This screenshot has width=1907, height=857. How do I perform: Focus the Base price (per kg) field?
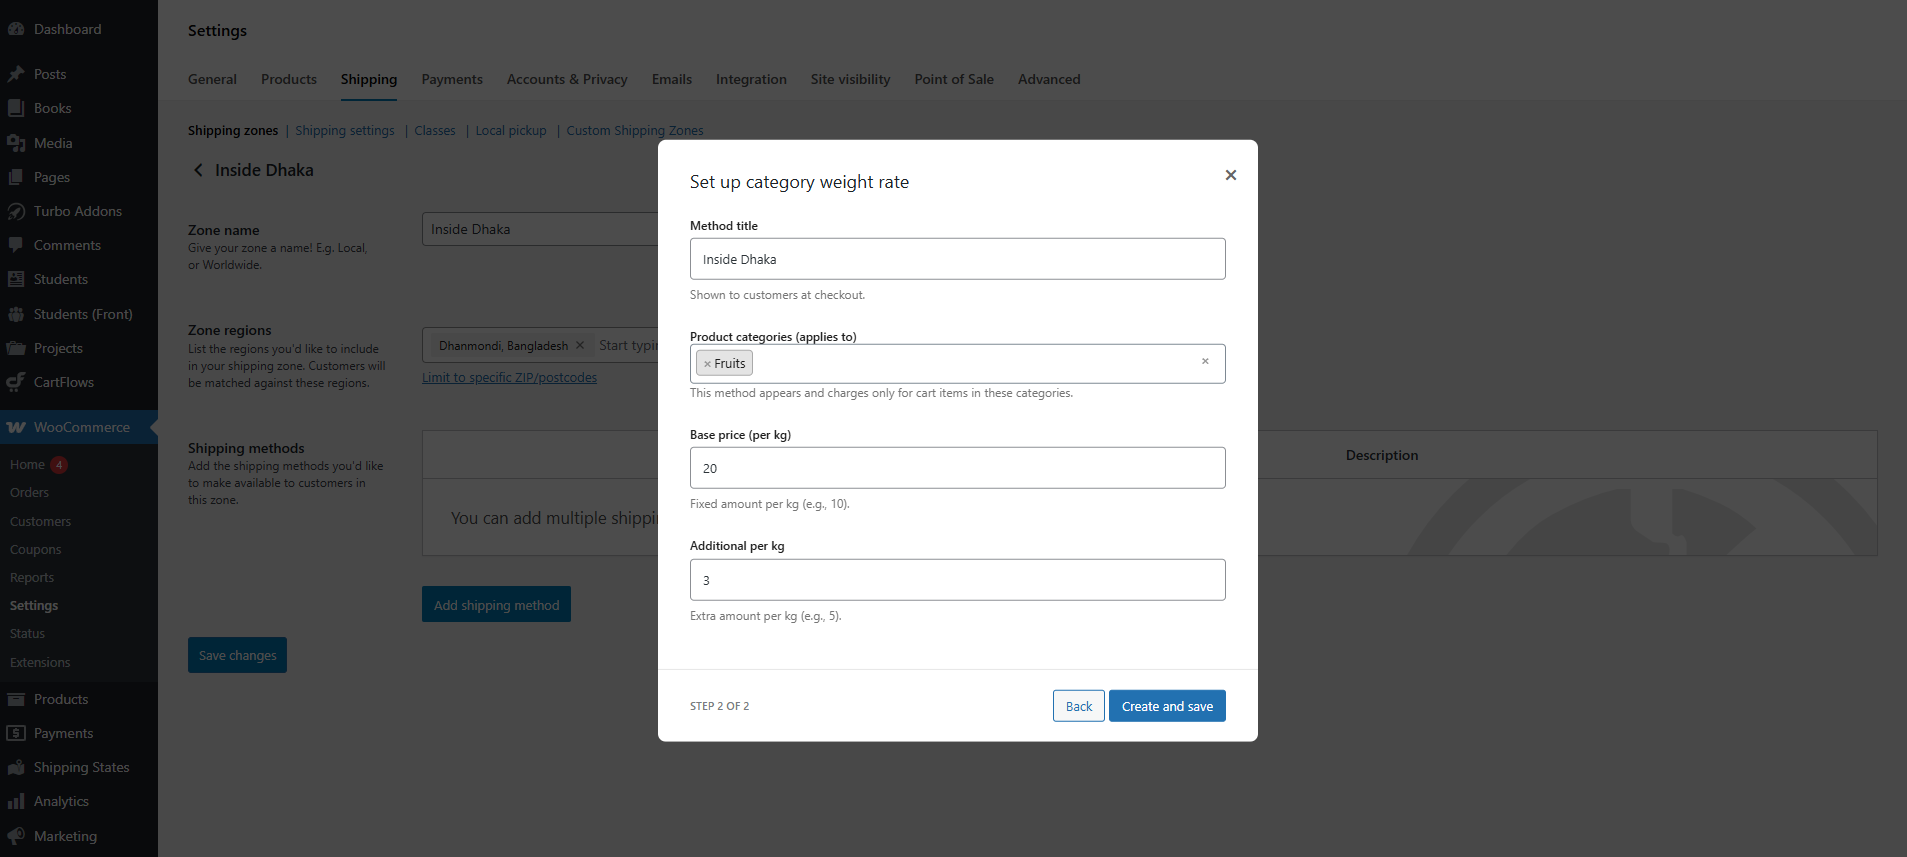(x=957, y=468)
